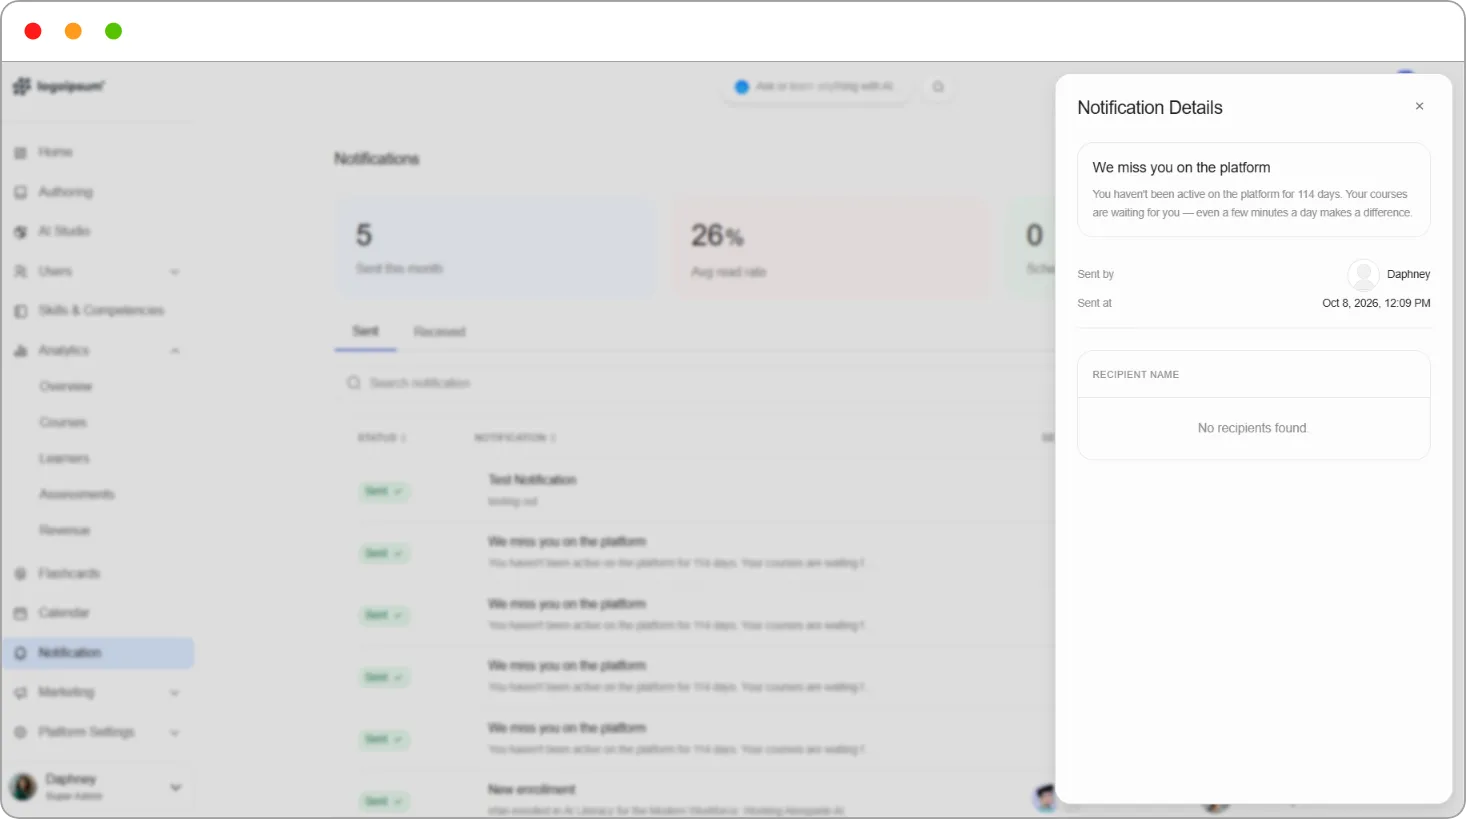Click the search icon beside AI bar

point(938,87)
